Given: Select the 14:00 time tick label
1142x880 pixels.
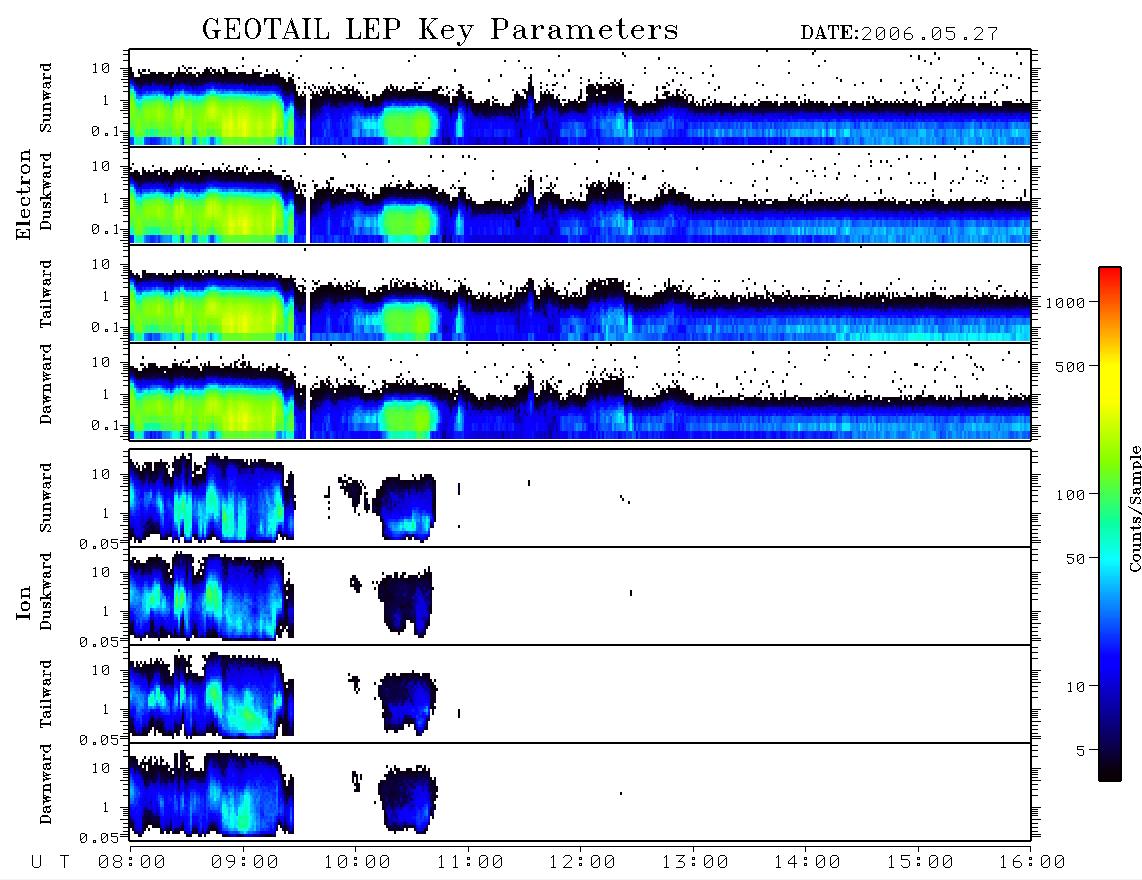Looking at the screenshot, I should [x=807, y=863].
